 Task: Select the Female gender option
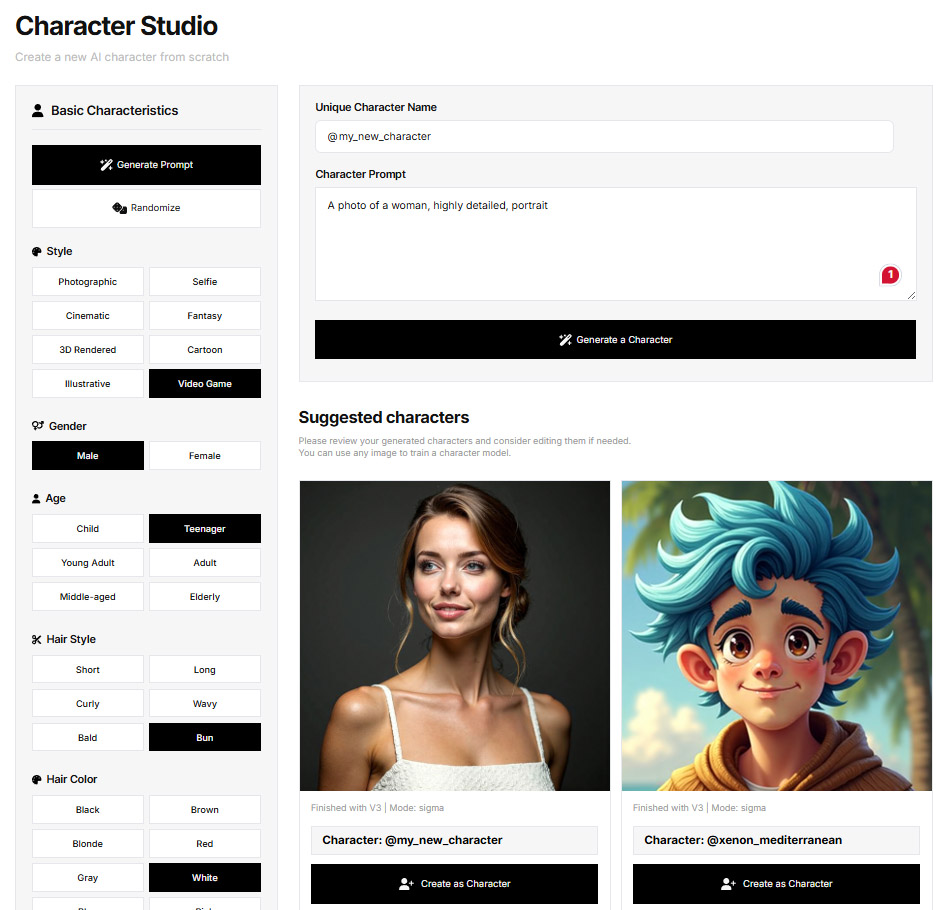pos(204,455)
